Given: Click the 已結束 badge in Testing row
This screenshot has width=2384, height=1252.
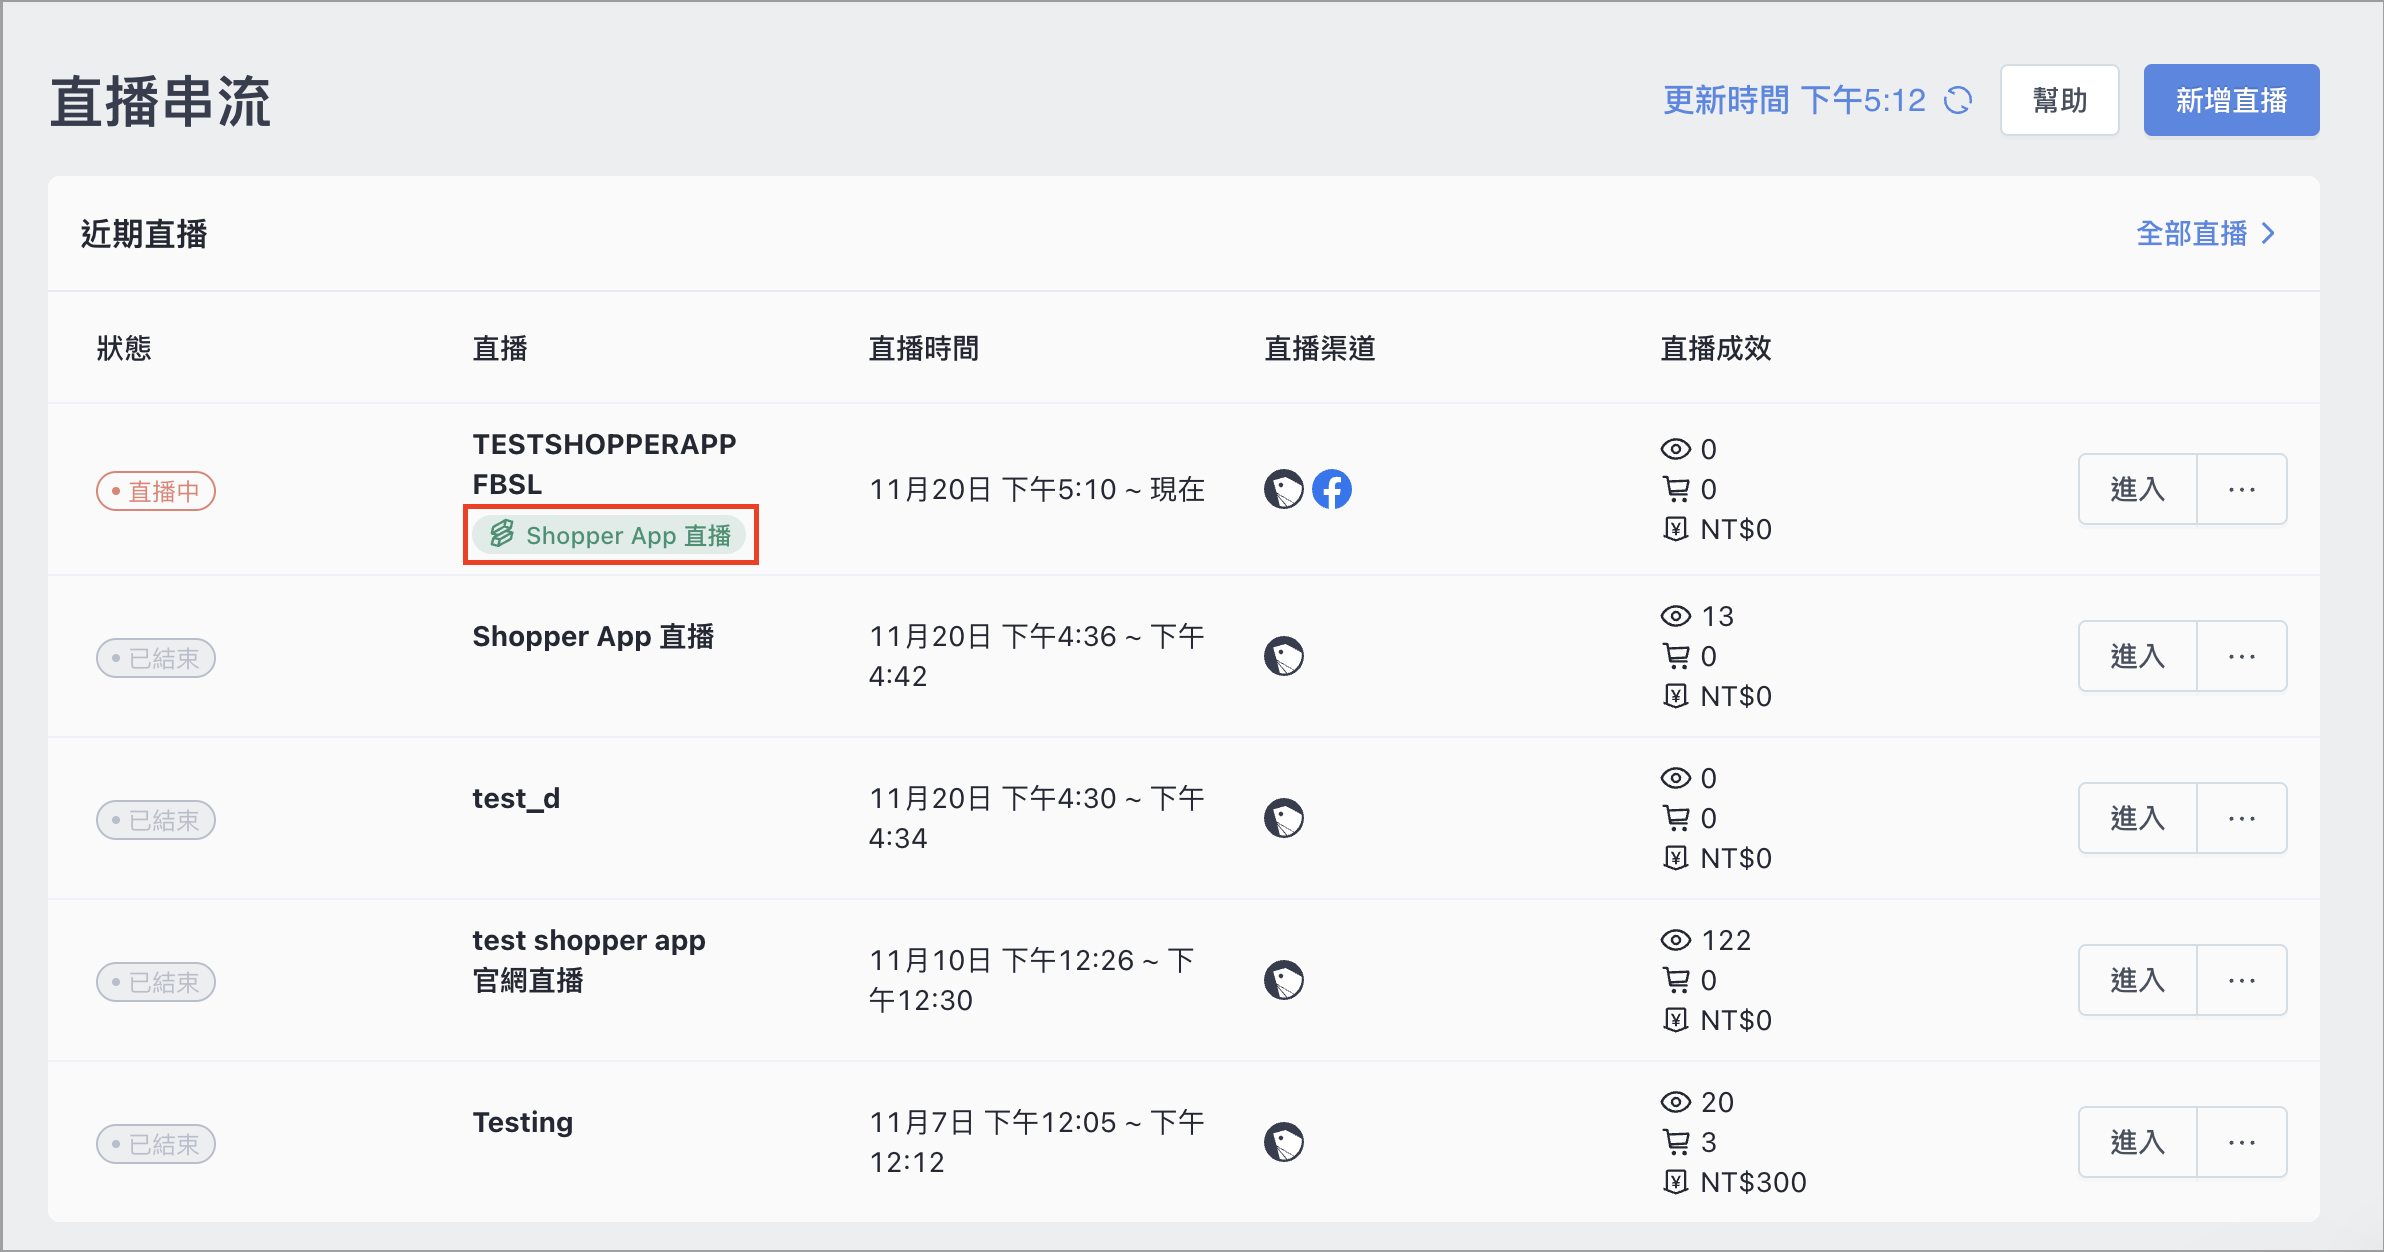Looking at the screenshot, I should click(156, 1144).
